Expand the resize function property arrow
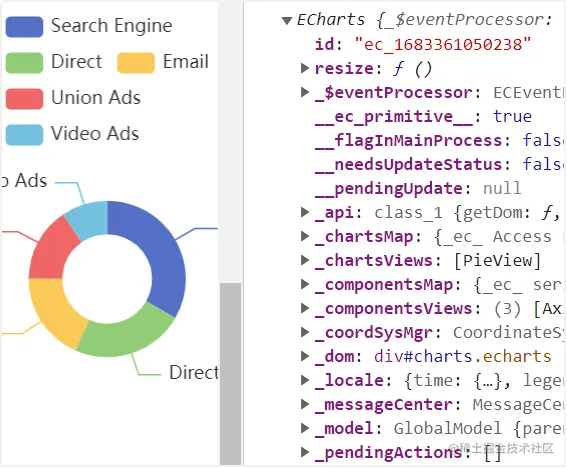The width and height of the screenshot is (567, 468). [305, 68]
